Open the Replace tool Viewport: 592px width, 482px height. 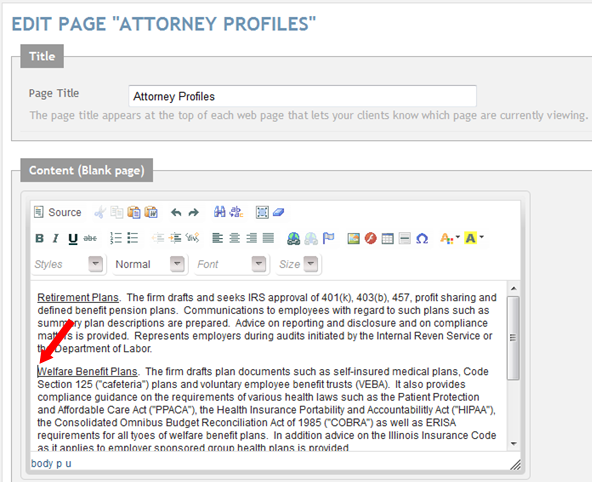236,212
